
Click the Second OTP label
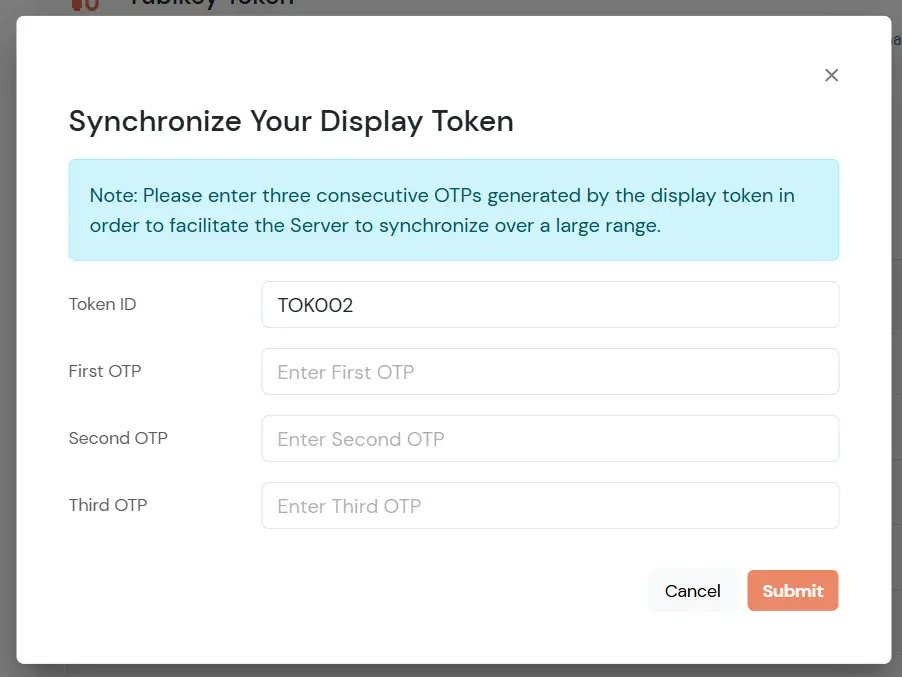(118, 438)
